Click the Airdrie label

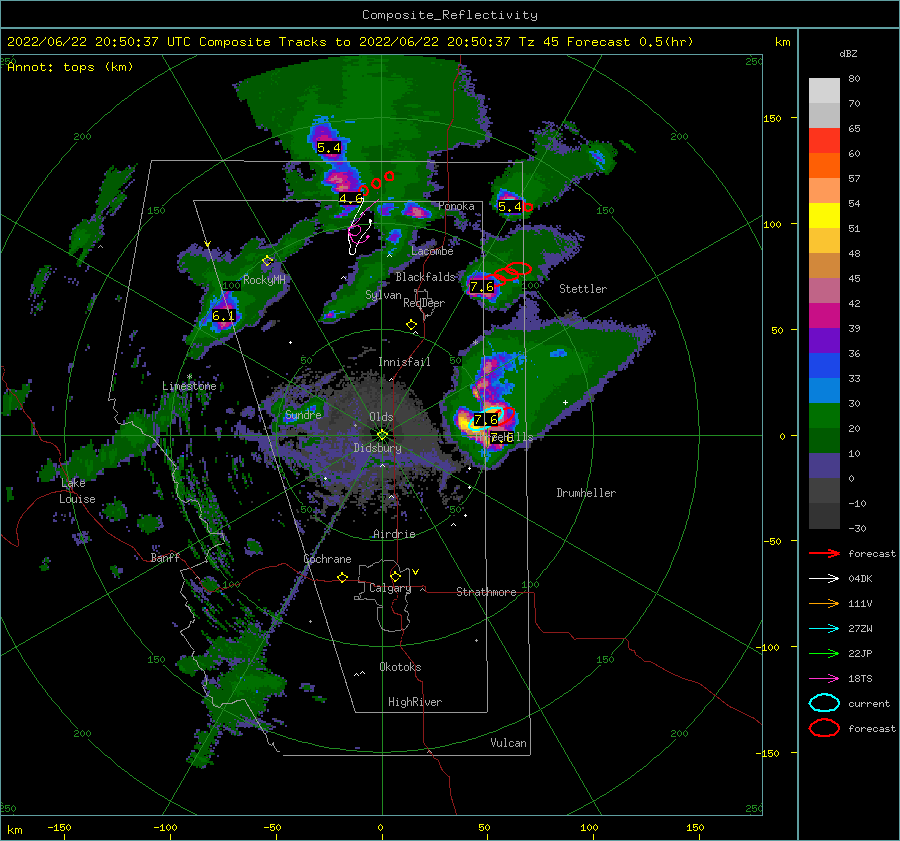394,534
